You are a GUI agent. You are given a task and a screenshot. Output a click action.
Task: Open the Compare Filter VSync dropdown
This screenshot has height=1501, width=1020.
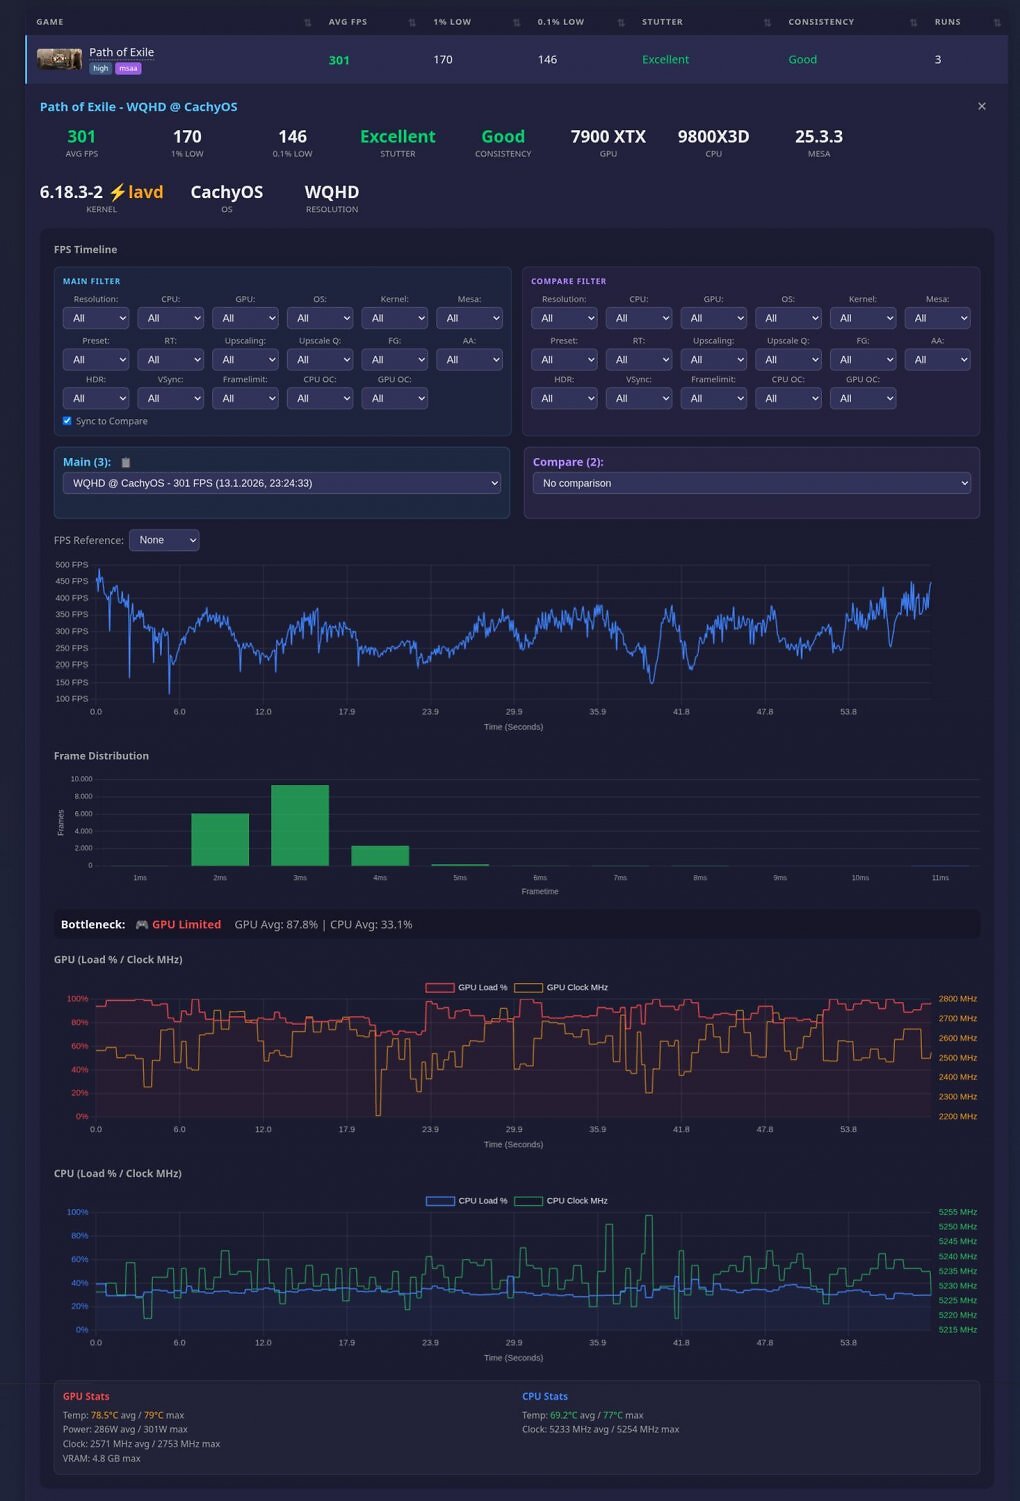(639, 398)
